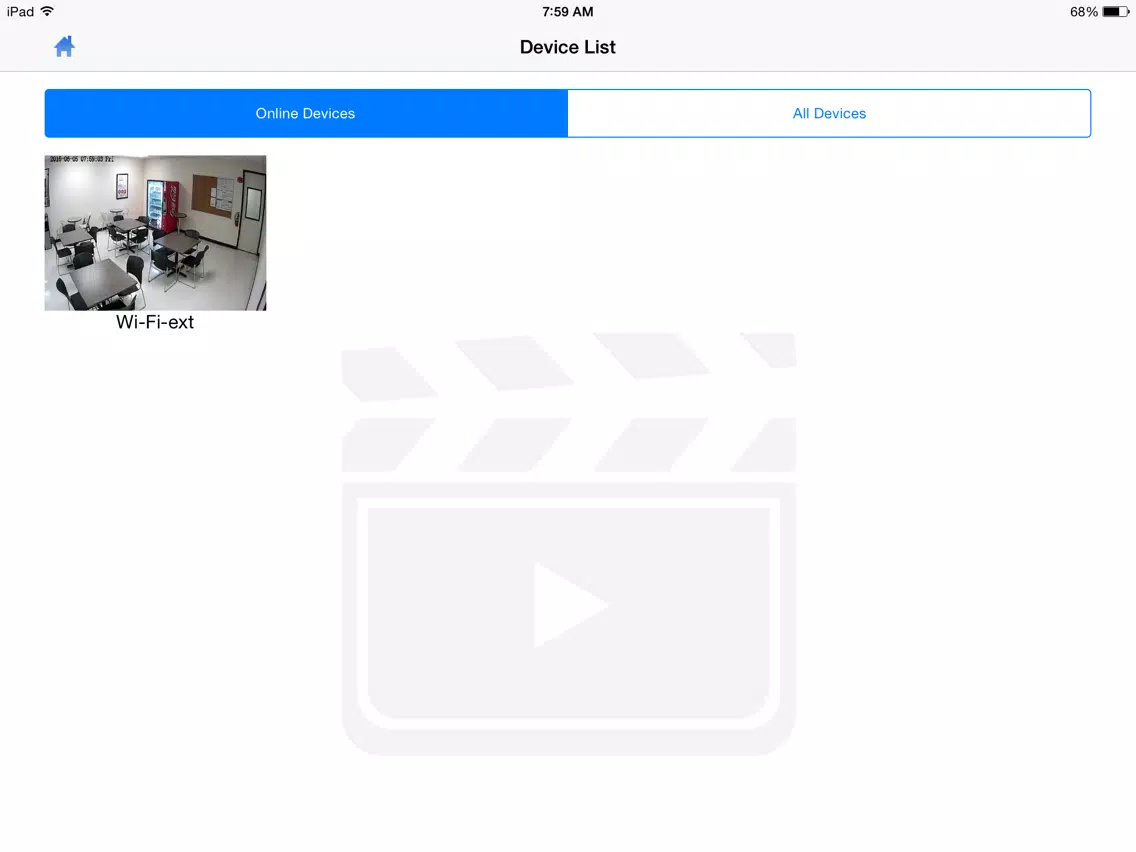Tap the Wi-Fi status icon
The width and height of the screenshot is (1136, 852).
point(47,11)
